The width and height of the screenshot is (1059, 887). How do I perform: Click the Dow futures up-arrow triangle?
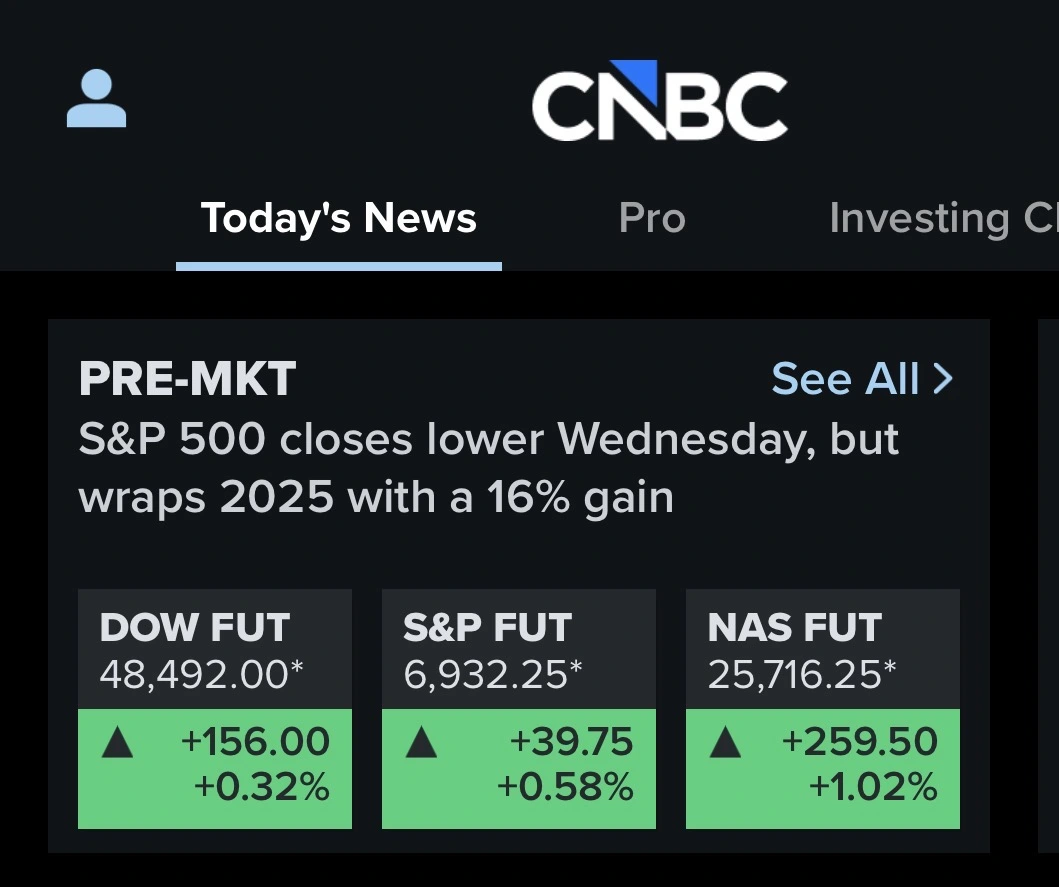pyautogui.click(x=118, y=743)
